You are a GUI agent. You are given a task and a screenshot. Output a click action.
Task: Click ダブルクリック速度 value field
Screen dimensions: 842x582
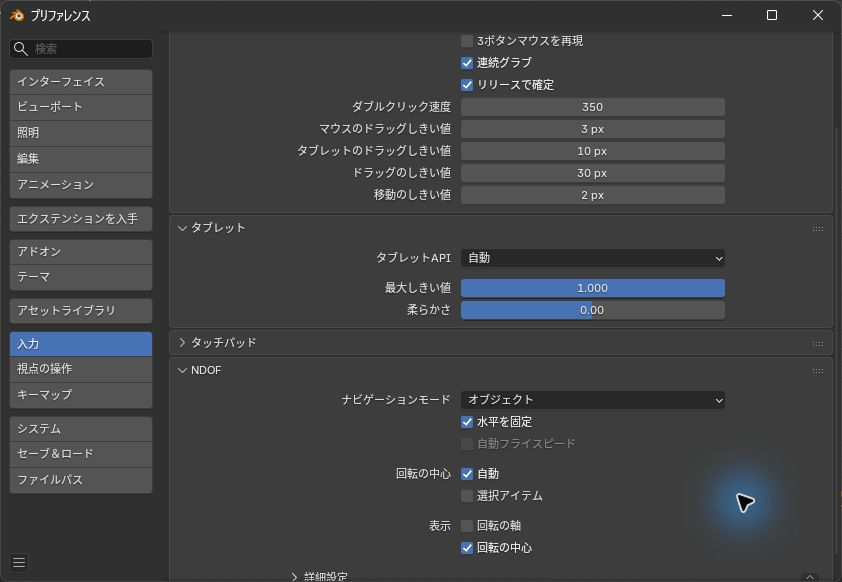pos(592,107)
